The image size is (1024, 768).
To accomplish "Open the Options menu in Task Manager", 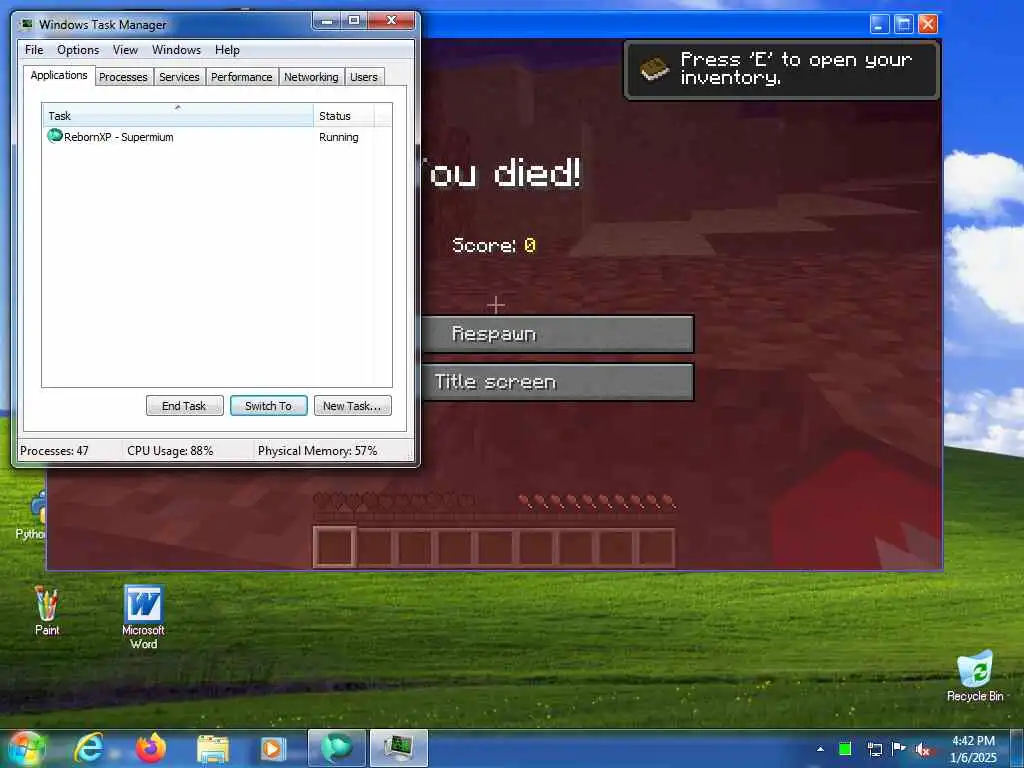I will click(78, 50).
